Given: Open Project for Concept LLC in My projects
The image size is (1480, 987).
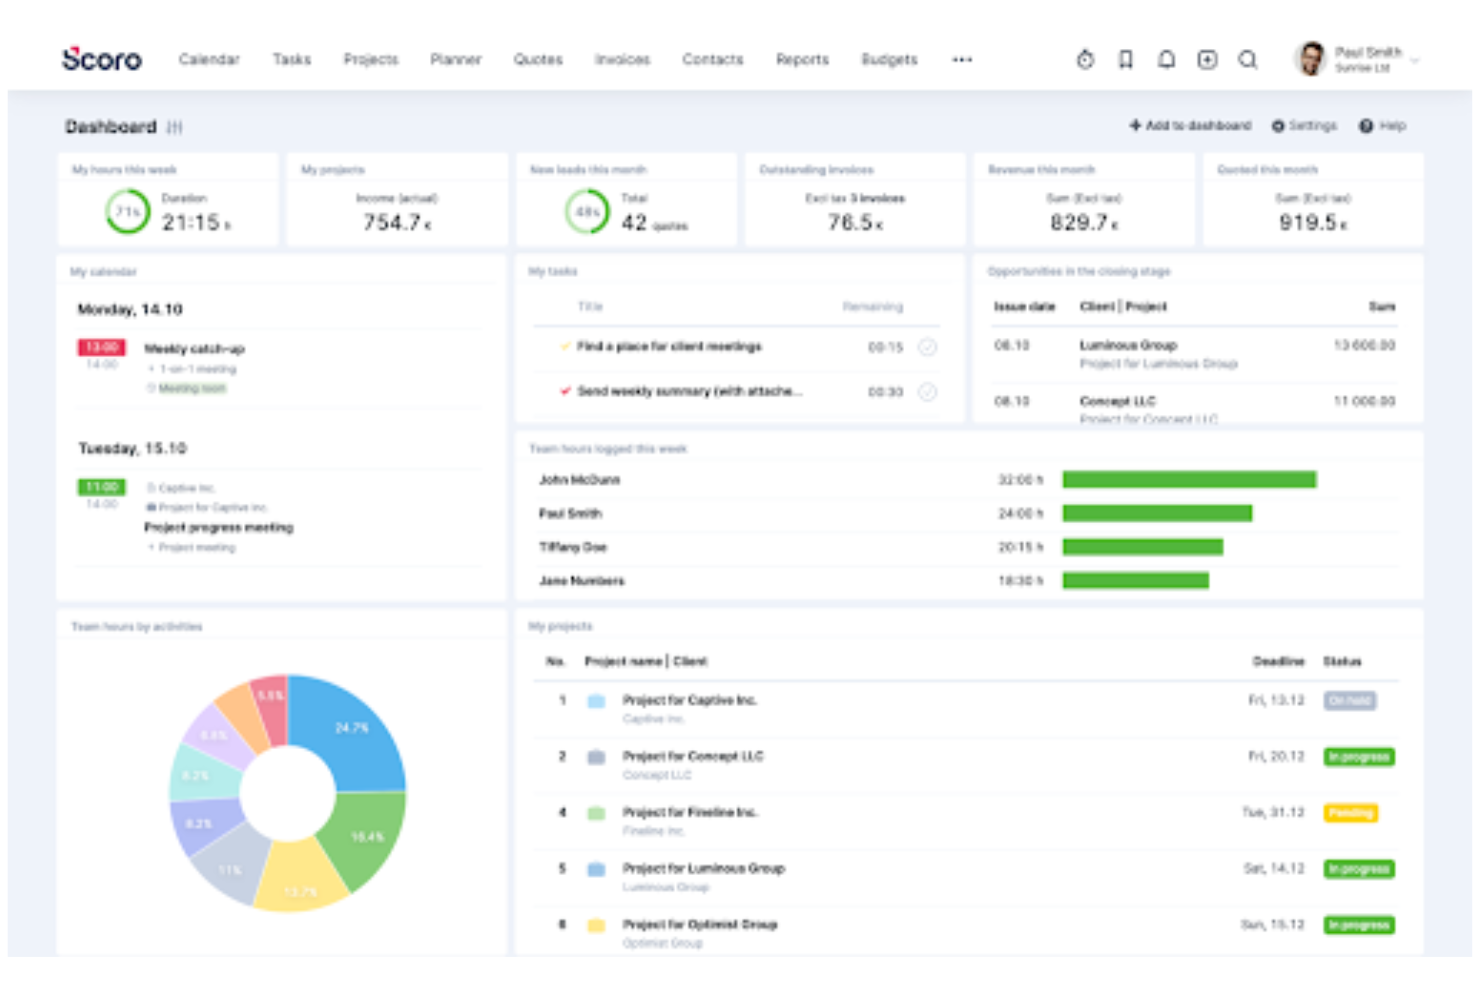Looking at the screenshot, I should pos(693,756).
